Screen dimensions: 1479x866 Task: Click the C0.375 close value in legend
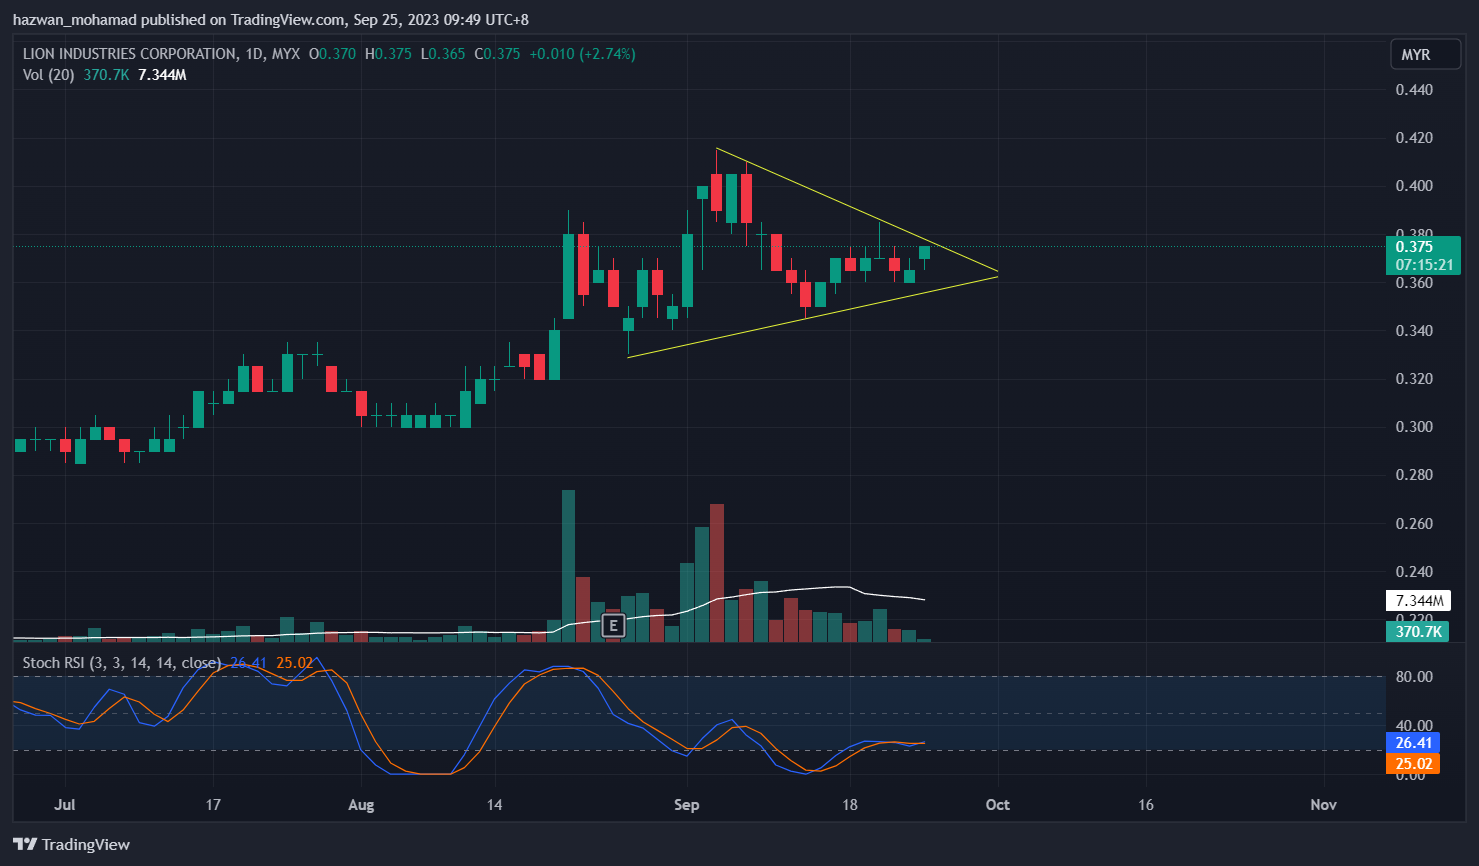tap(497, 54)
